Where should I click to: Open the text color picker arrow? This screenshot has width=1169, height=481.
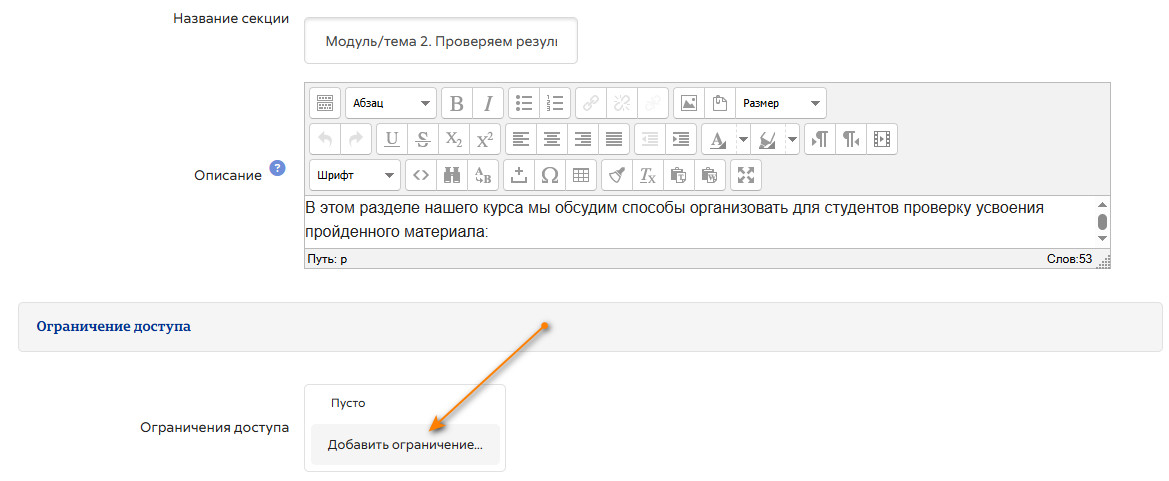[743, 139]
